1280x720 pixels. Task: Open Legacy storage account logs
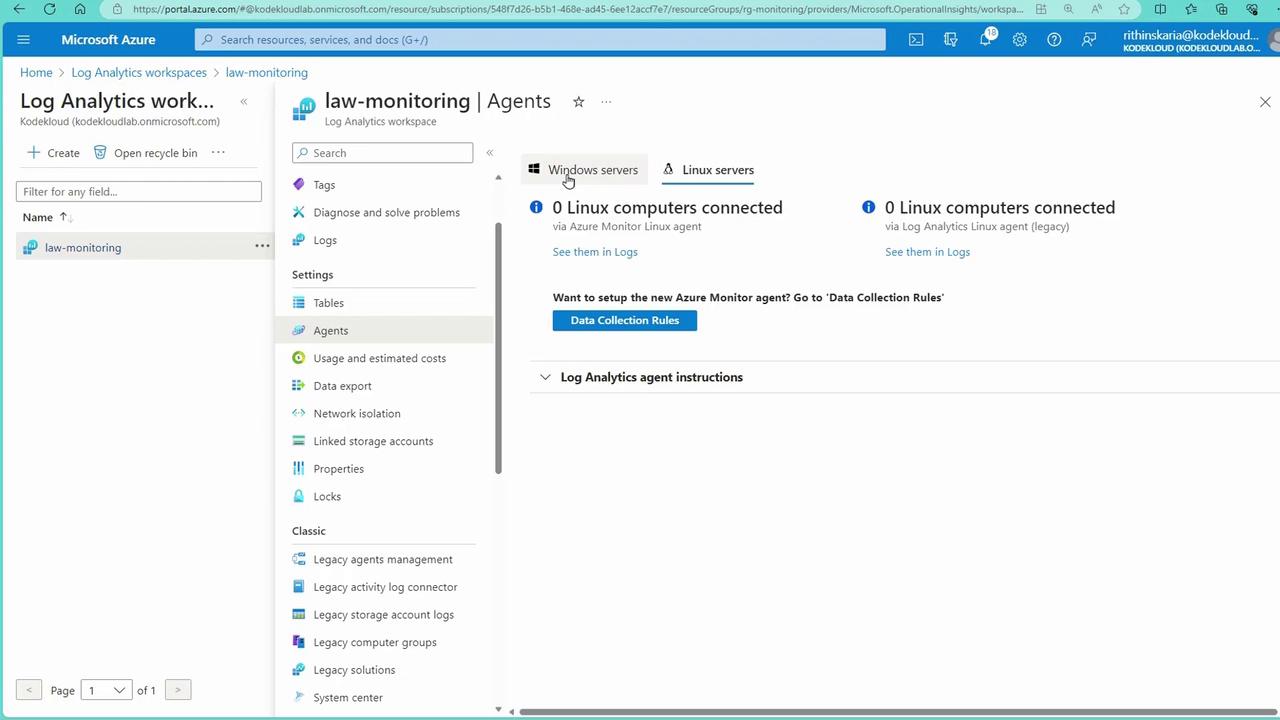[x=383, y=615]
